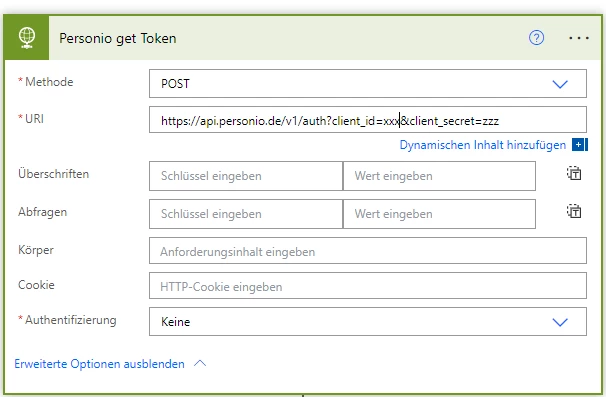The height and width of the screenshot is (397, 606).
Task: Click Dynamischen Inhalt hinzufügen link
Action: coord(482,145)
